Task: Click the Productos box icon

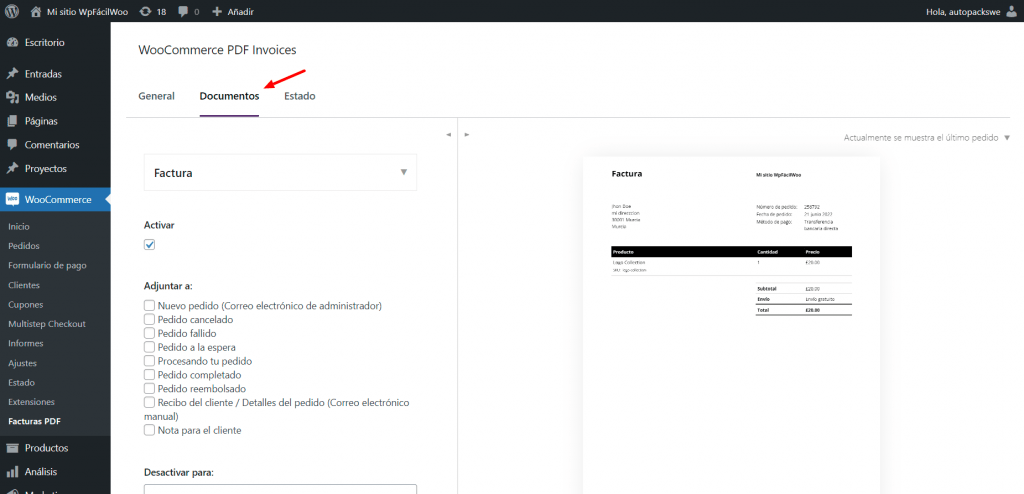Action: point(12,448)
